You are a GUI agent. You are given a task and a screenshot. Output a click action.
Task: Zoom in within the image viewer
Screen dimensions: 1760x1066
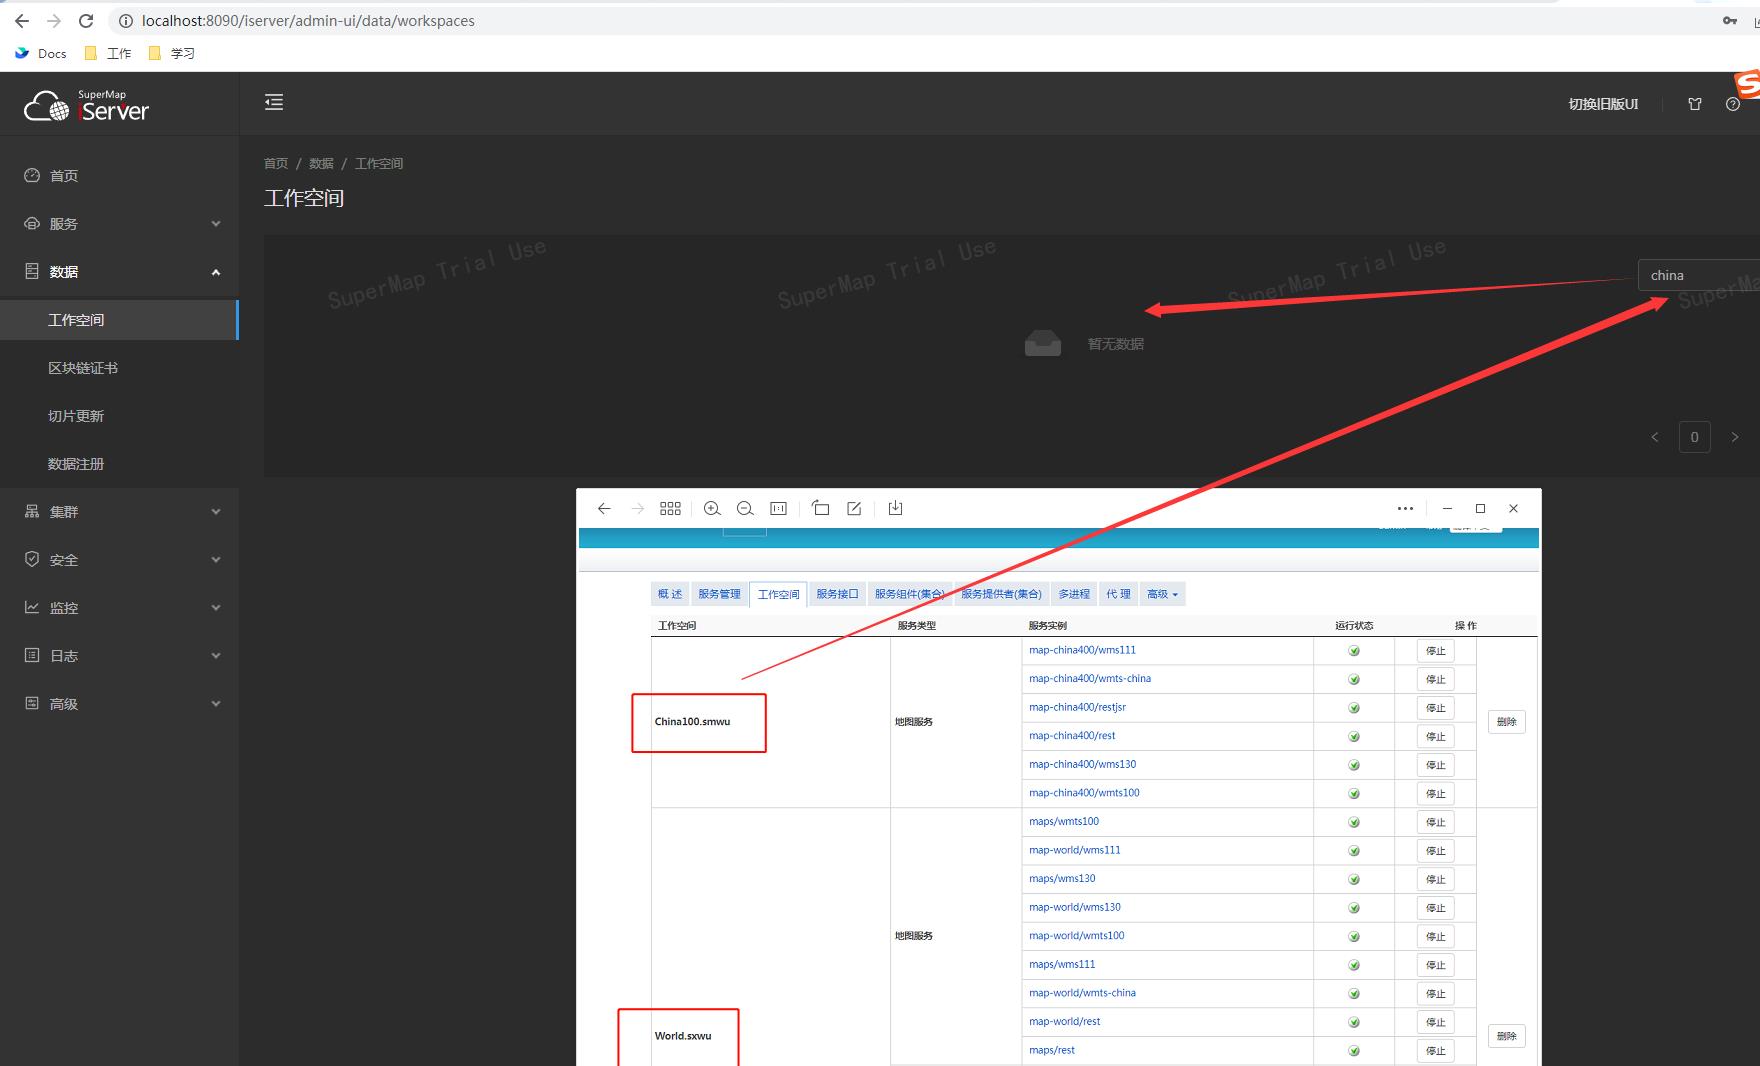click(712, 508)
